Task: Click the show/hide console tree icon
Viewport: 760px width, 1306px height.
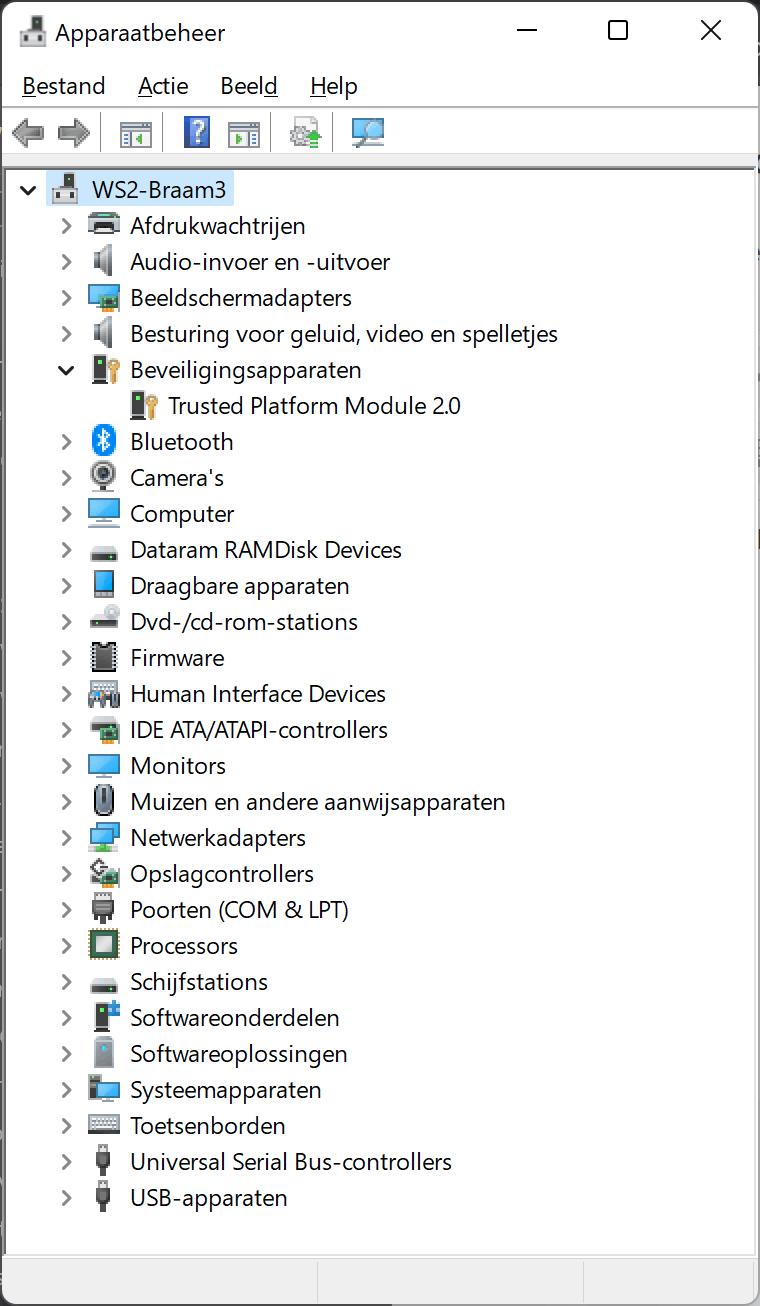Action: pyautogui.click(x=135, y=132)
